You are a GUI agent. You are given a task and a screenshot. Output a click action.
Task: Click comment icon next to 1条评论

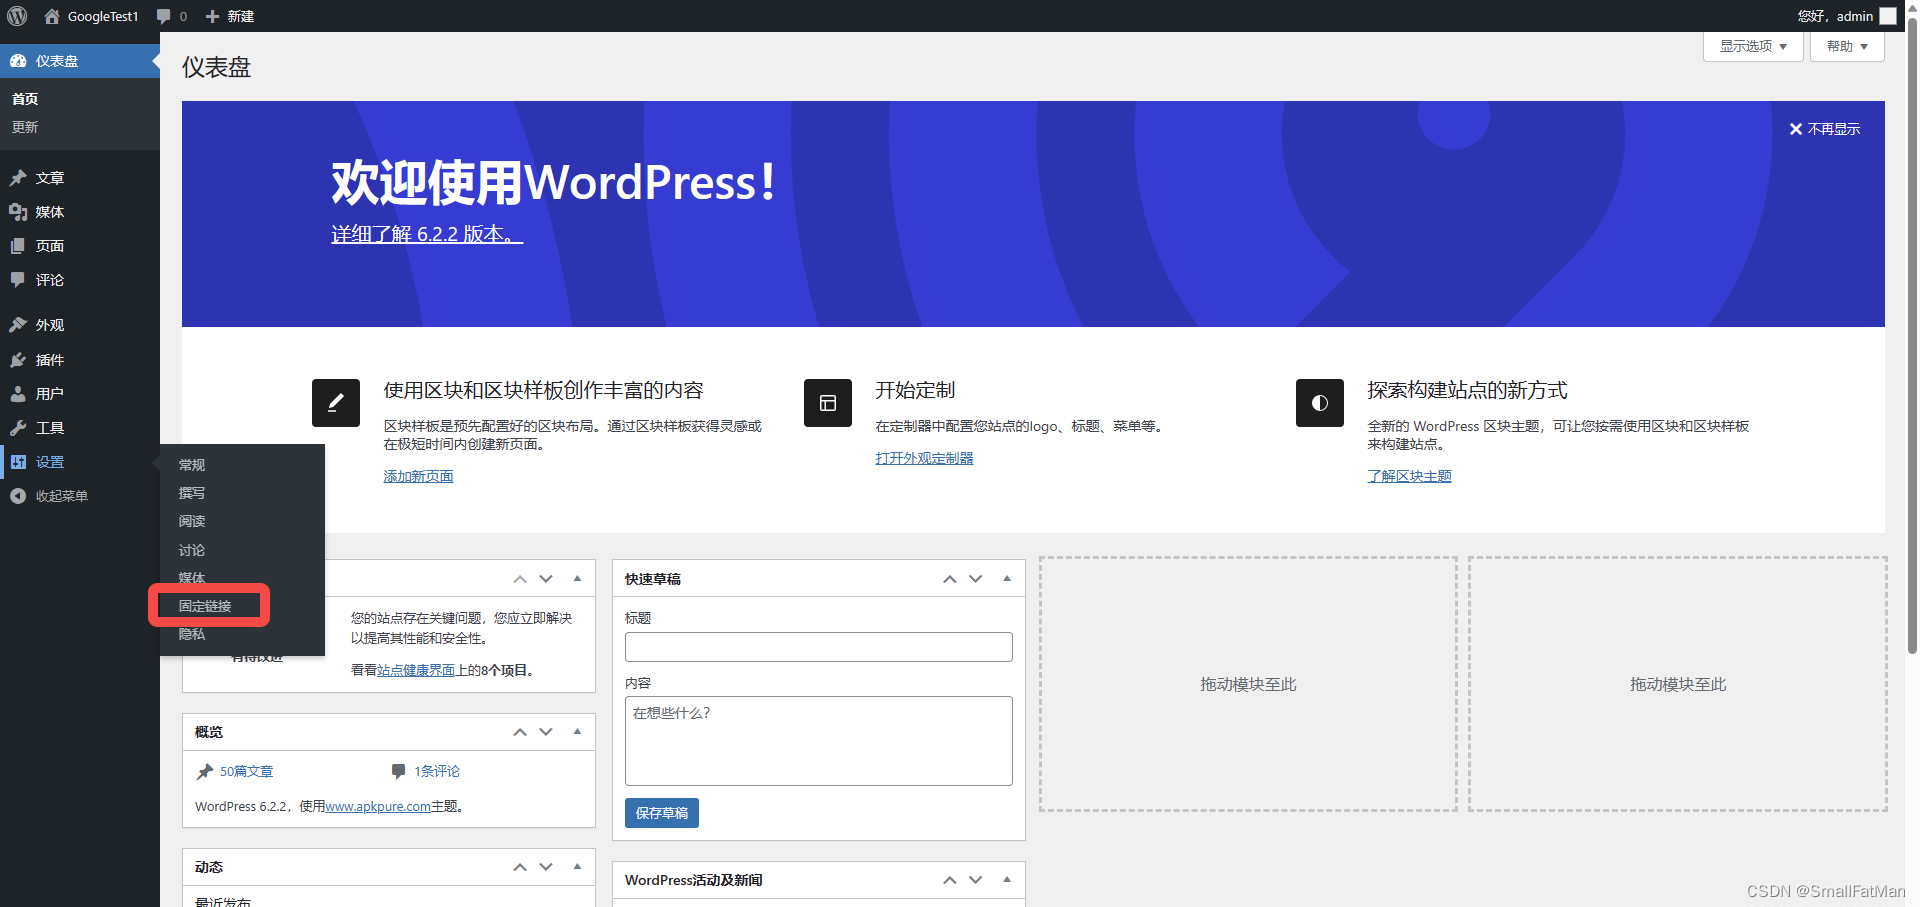398,771
